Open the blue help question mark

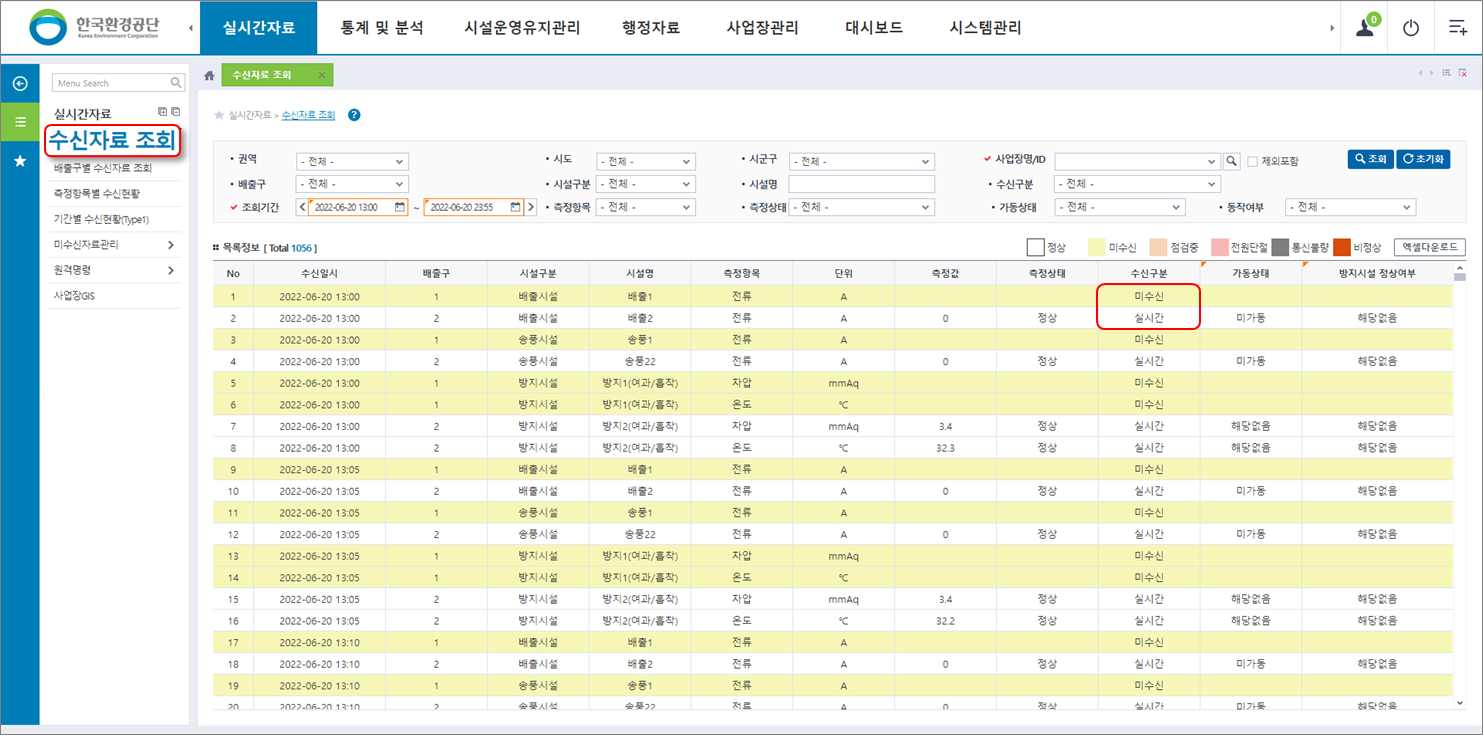pos(354,115)
